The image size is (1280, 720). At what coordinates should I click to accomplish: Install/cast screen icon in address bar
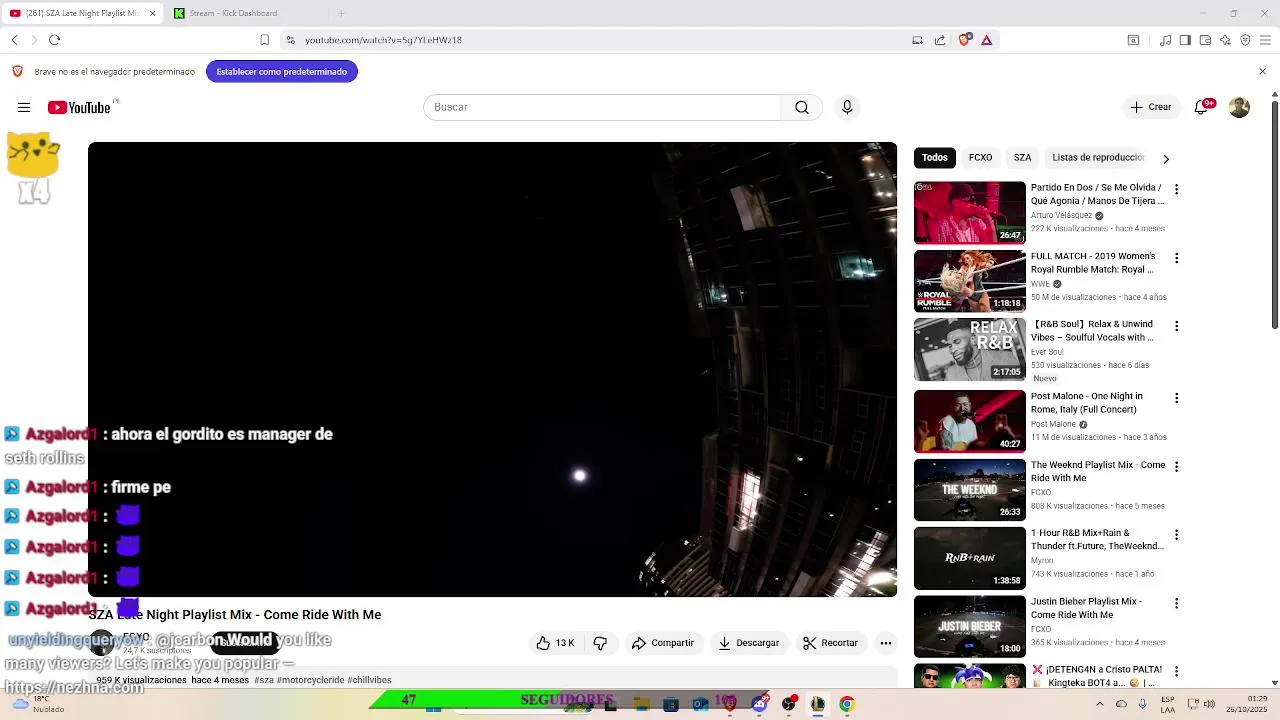click(917, 40)
